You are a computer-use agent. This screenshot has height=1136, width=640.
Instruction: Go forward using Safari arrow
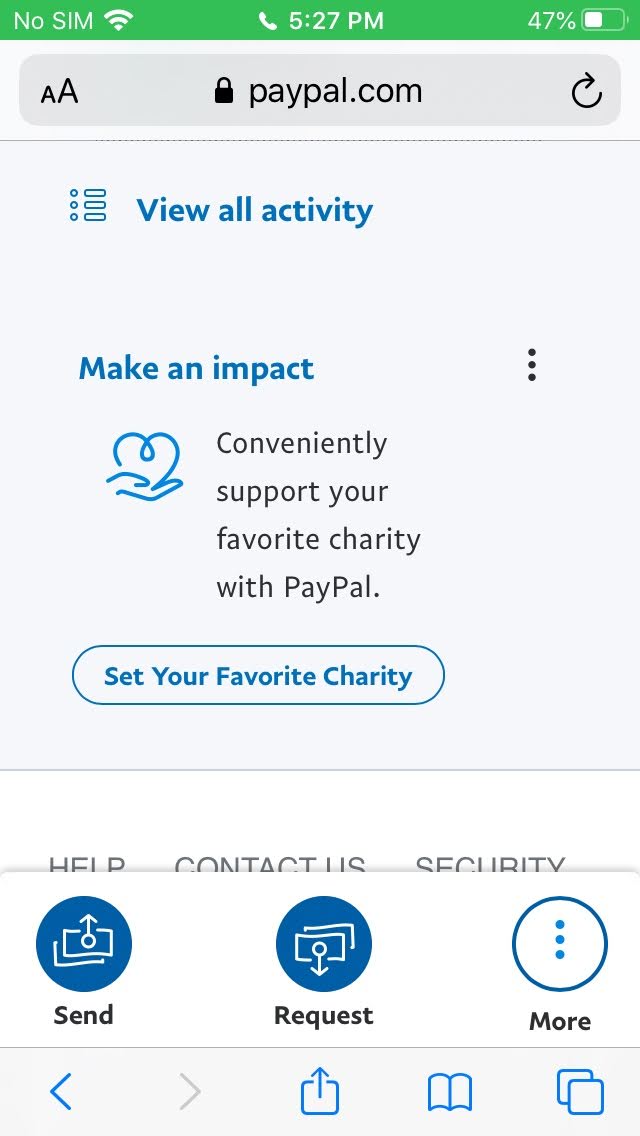tap(189, 1091)
